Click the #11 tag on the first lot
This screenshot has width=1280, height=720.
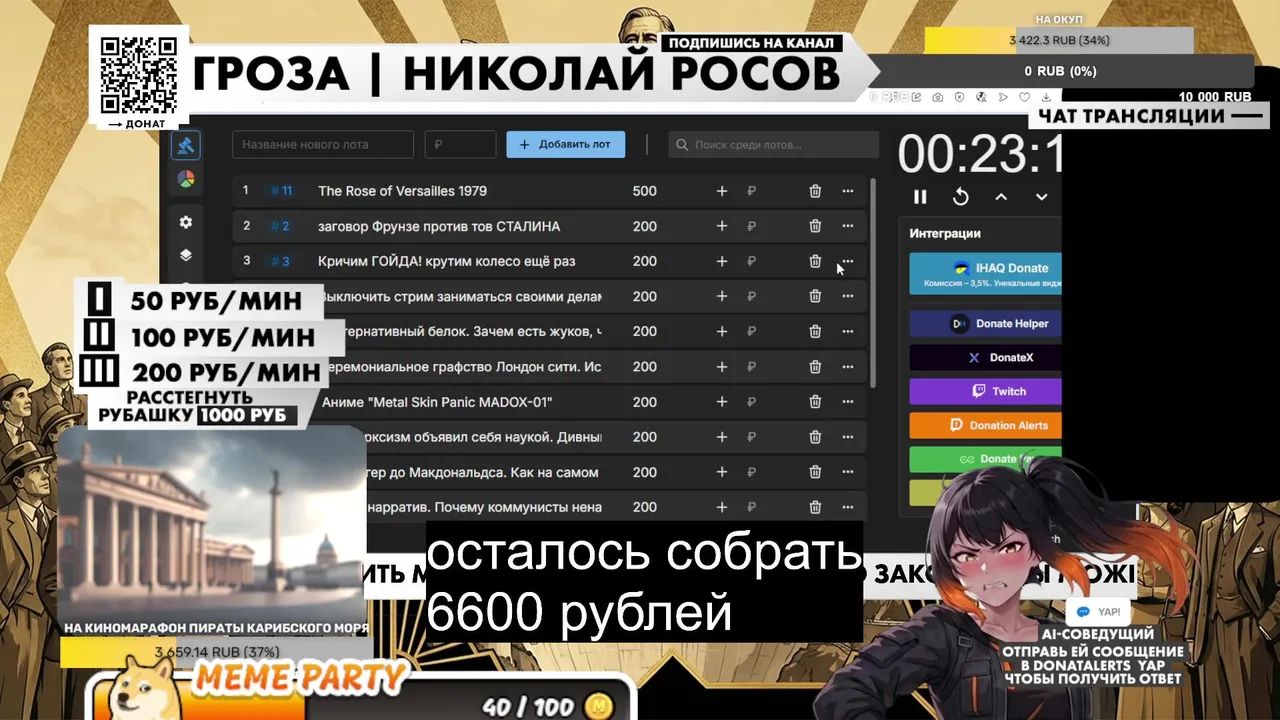click(281, 191)
